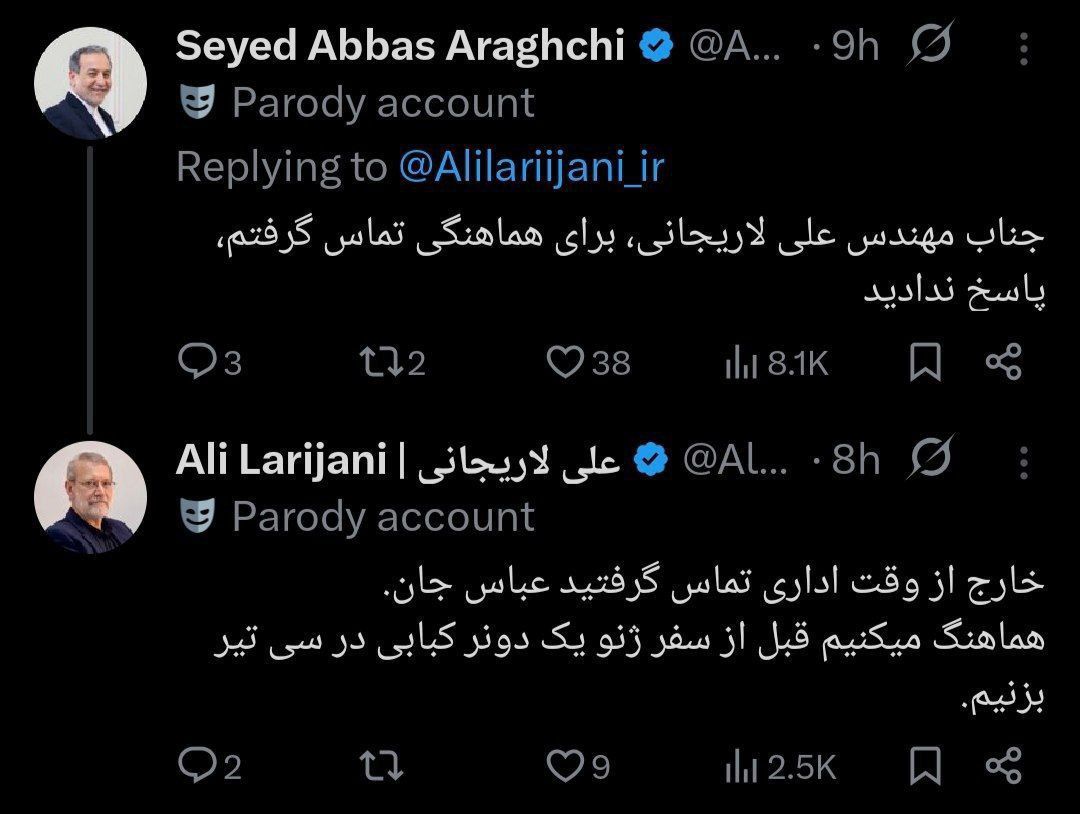
Task: Share Ali Larijani's tweet
Action: (1003, 766)
